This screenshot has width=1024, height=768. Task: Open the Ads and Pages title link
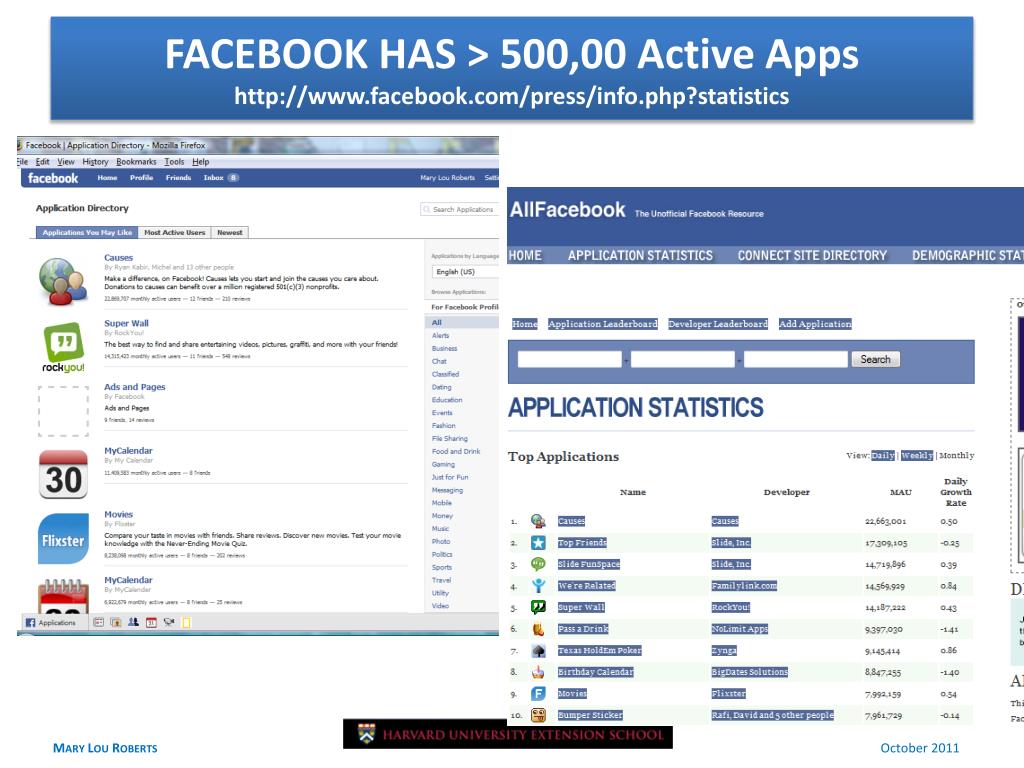click(135, 387)
